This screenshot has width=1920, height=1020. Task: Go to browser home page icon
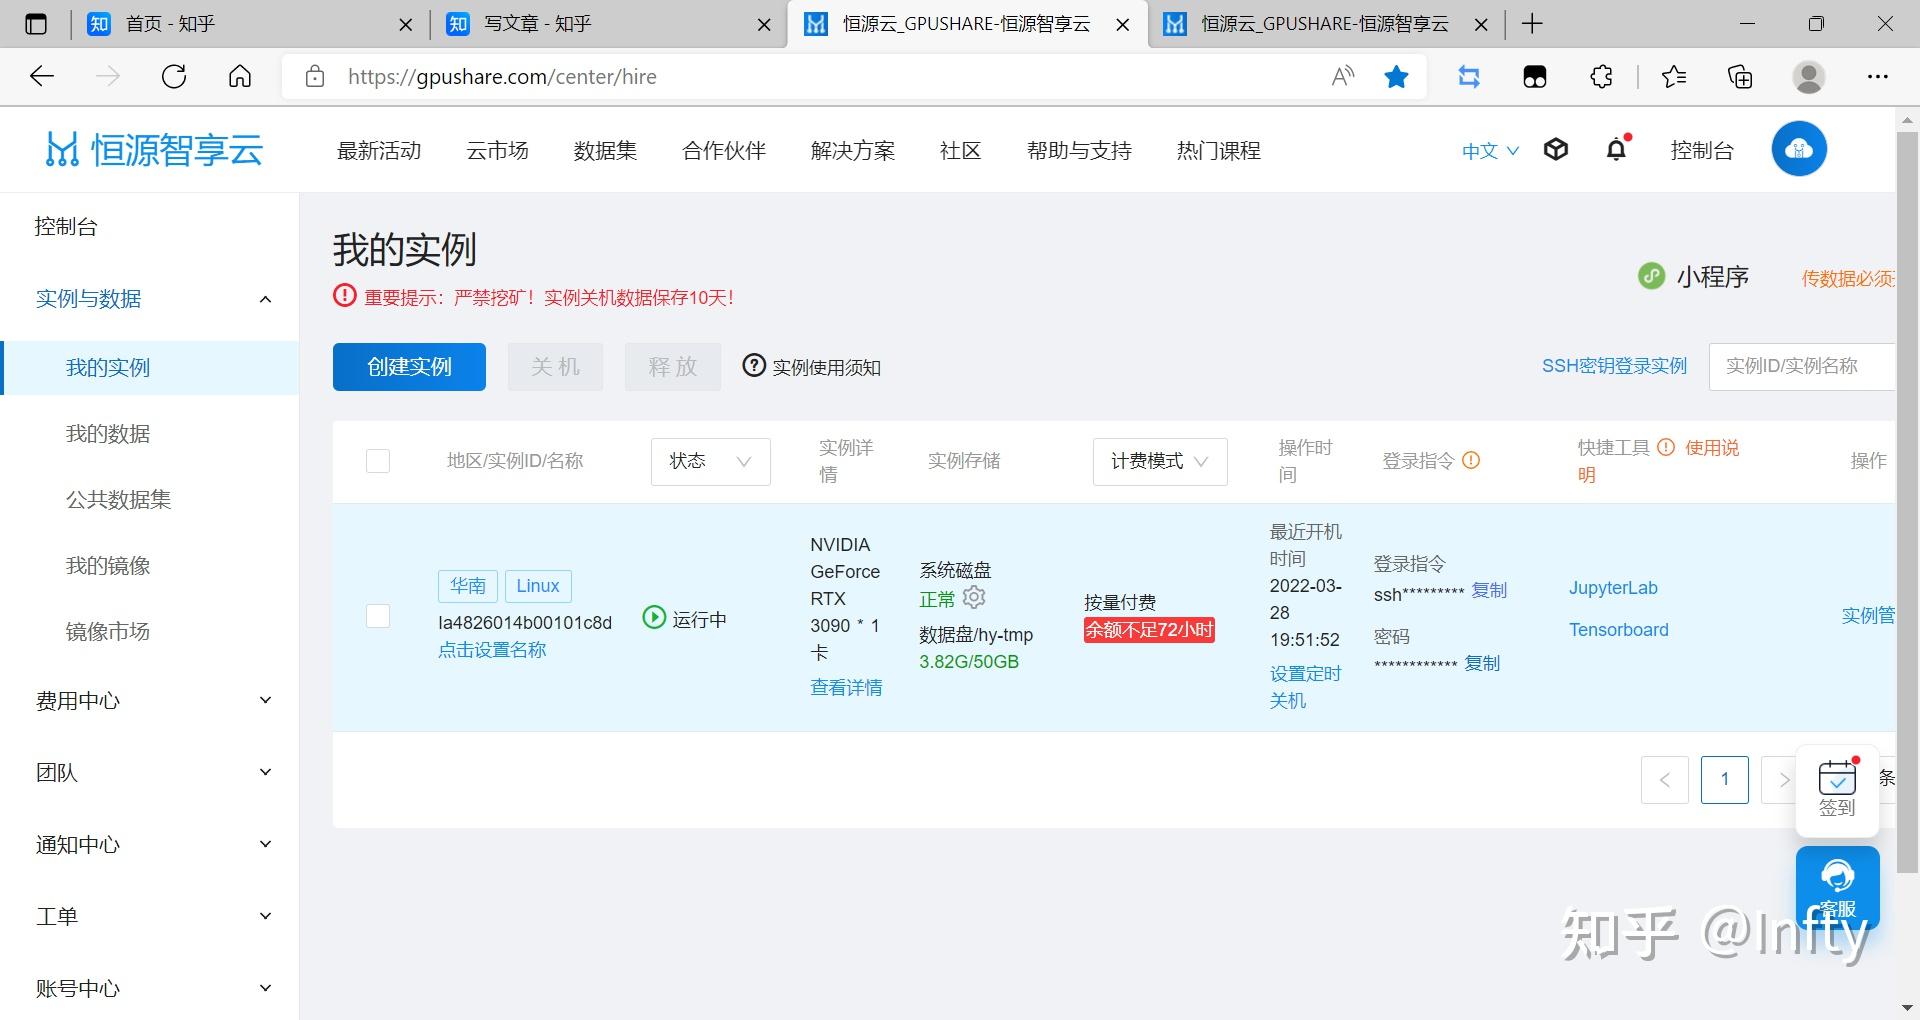240,77
